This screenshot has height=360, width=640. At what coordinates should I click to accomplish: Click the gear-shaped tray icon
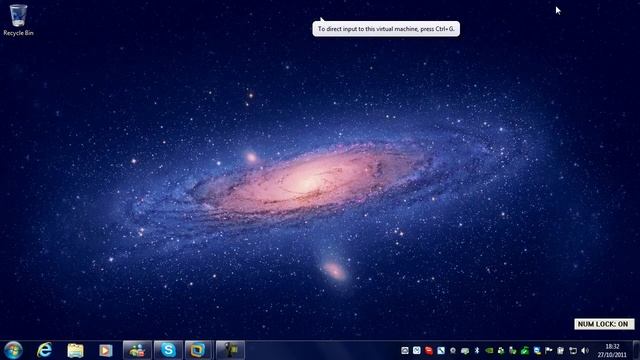453,351
